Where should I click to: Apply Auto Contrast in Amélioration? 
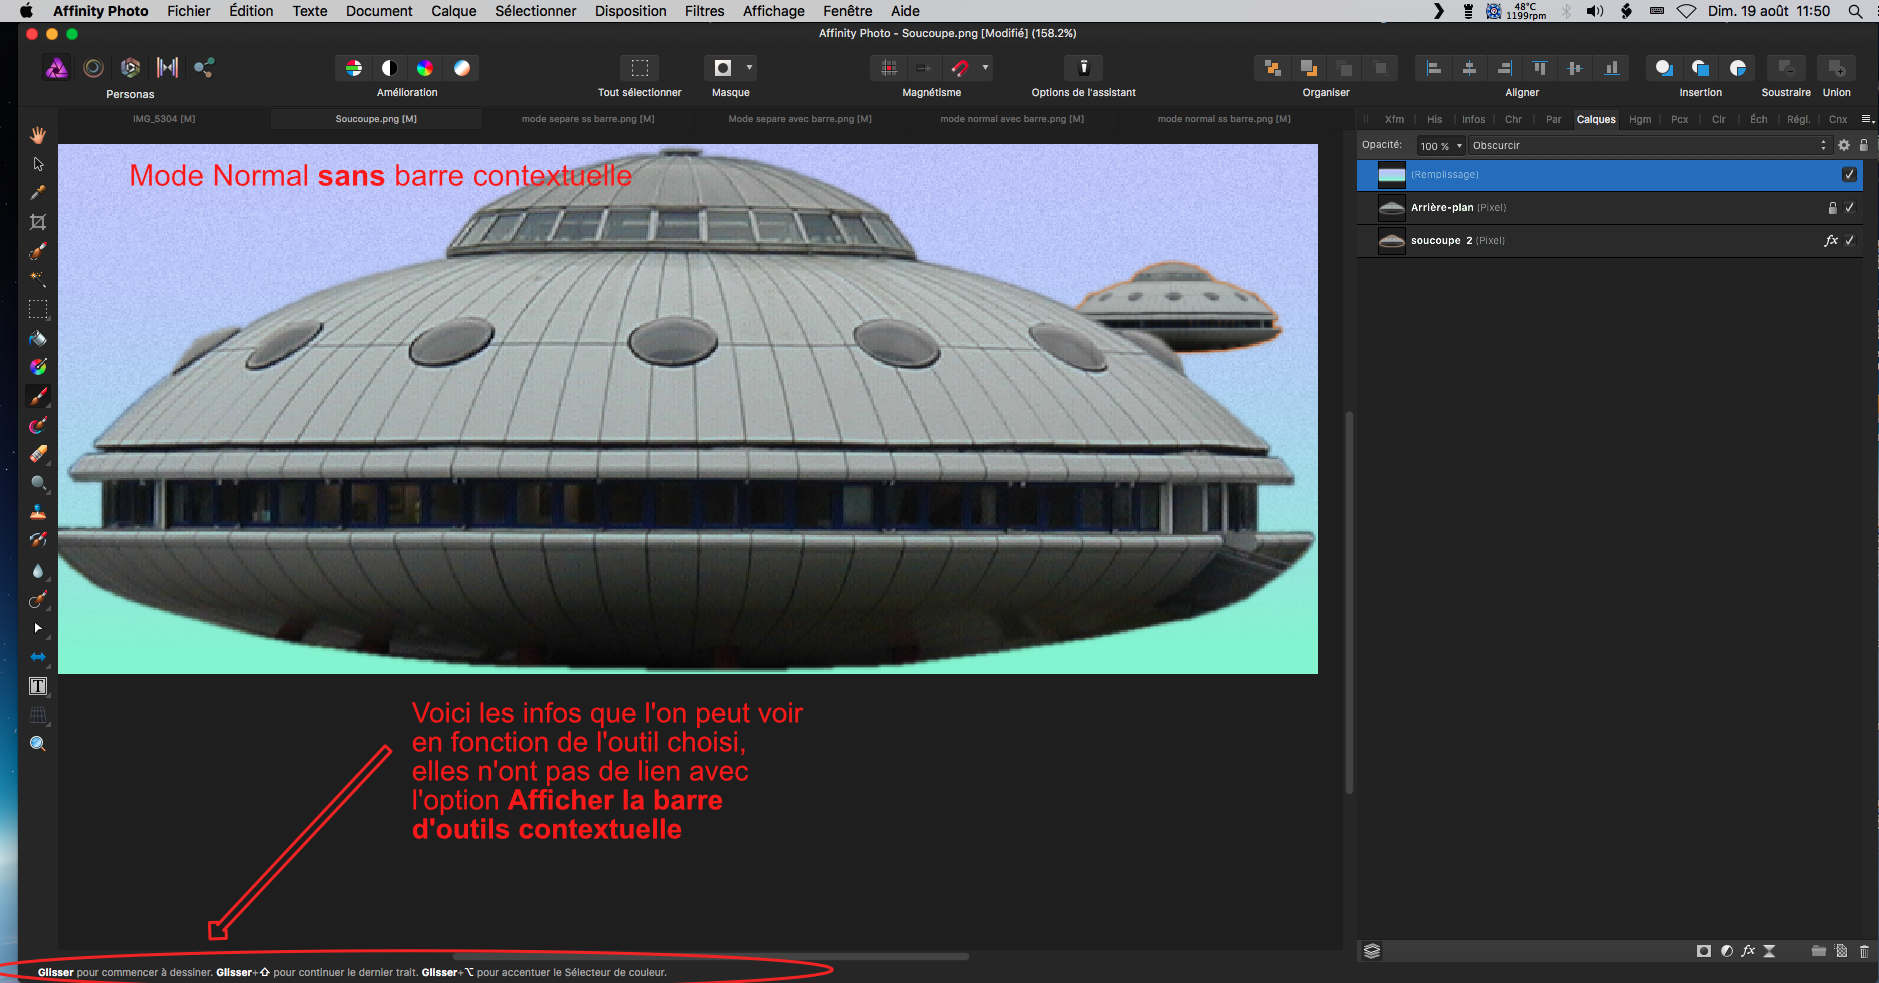point(389,68)
